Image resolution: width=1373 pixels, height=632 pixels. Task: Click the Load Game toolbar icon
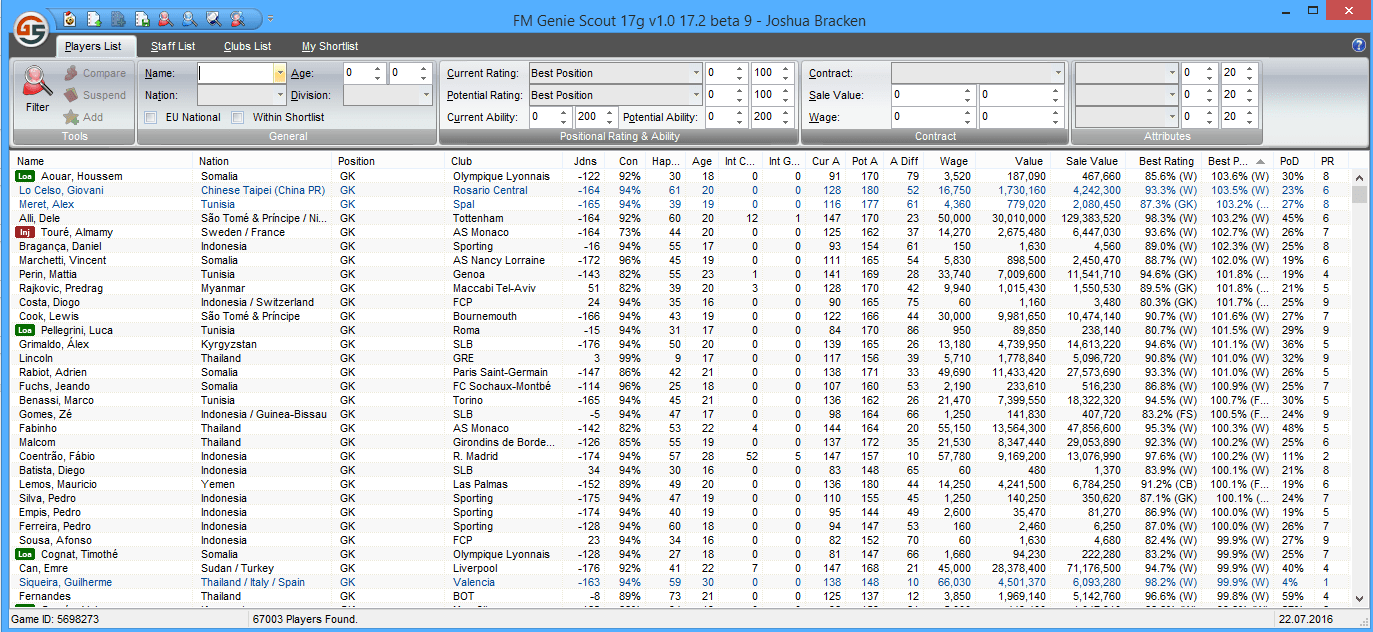coord(68,19)
